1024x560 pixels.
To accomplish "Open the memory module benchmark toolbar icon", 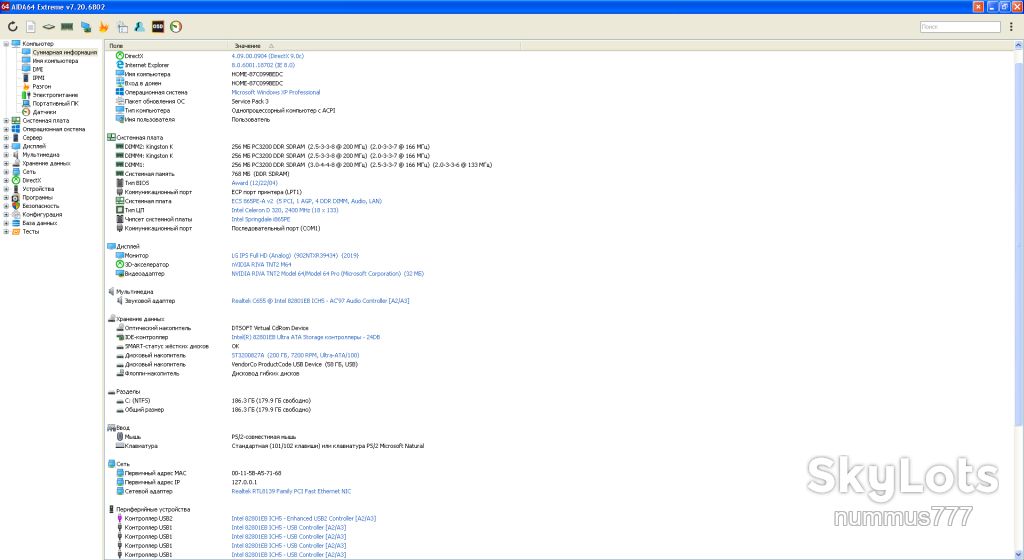I will point(67,27).
